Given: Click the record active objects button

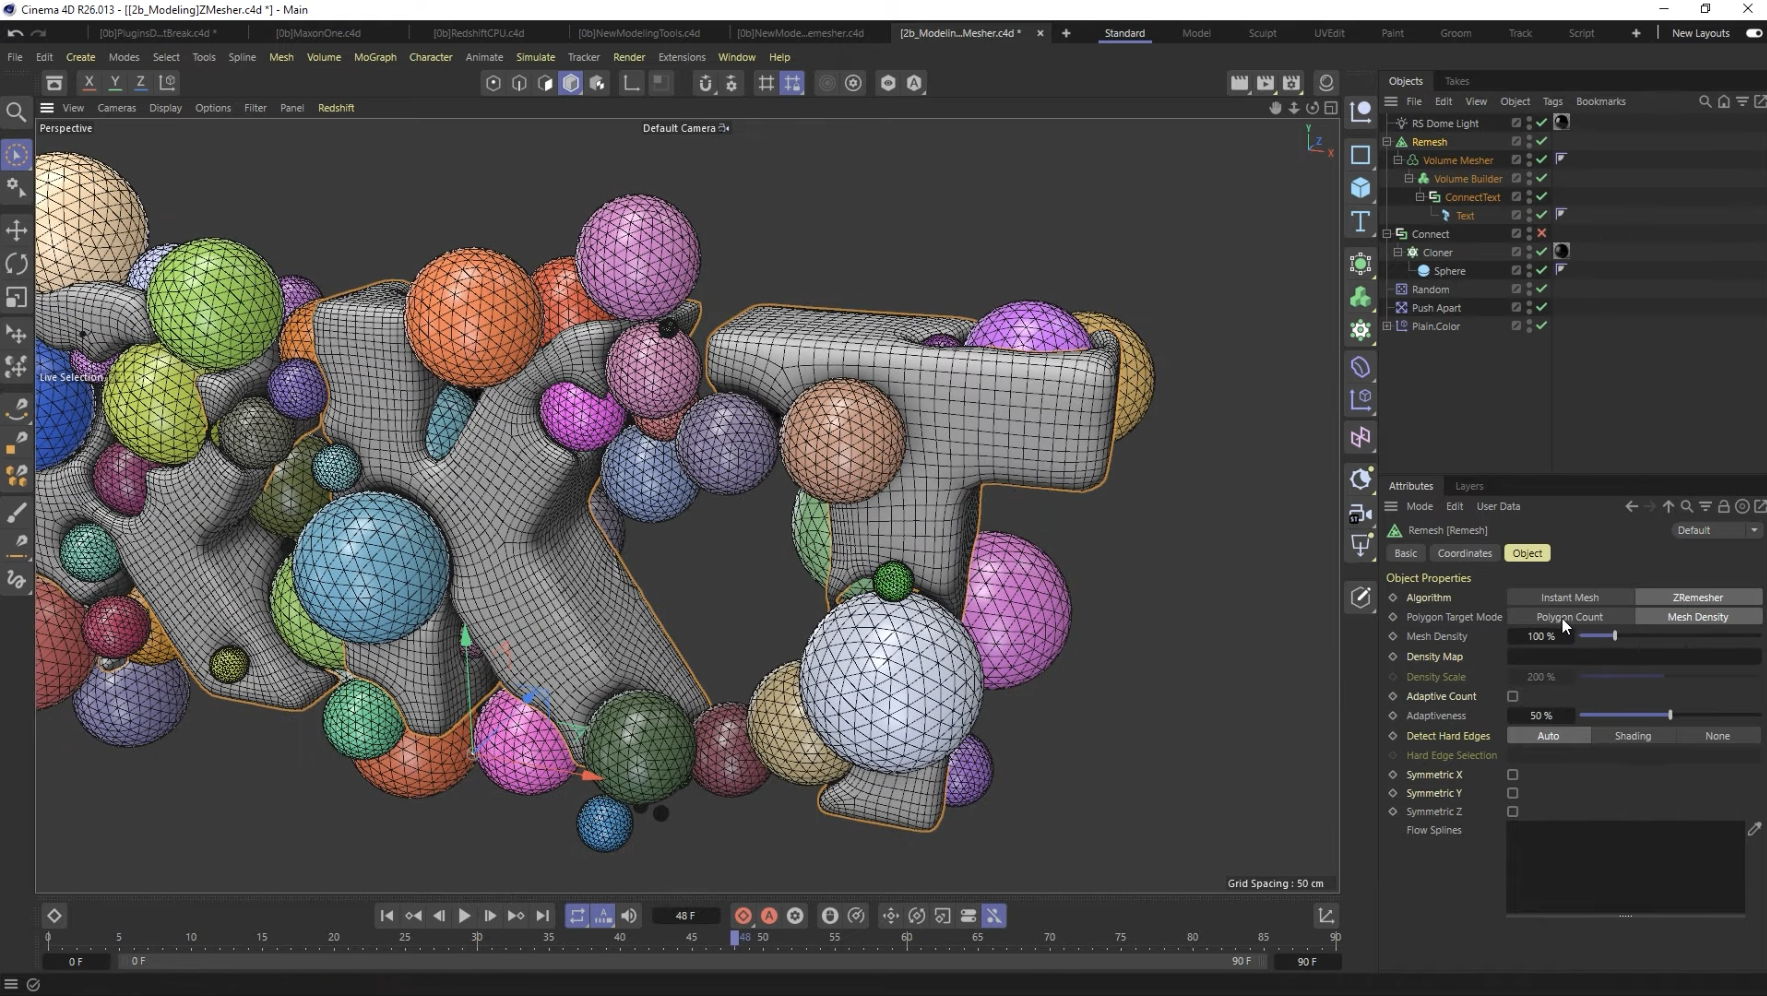Looking at the screenshot, I should click(743, 916).
